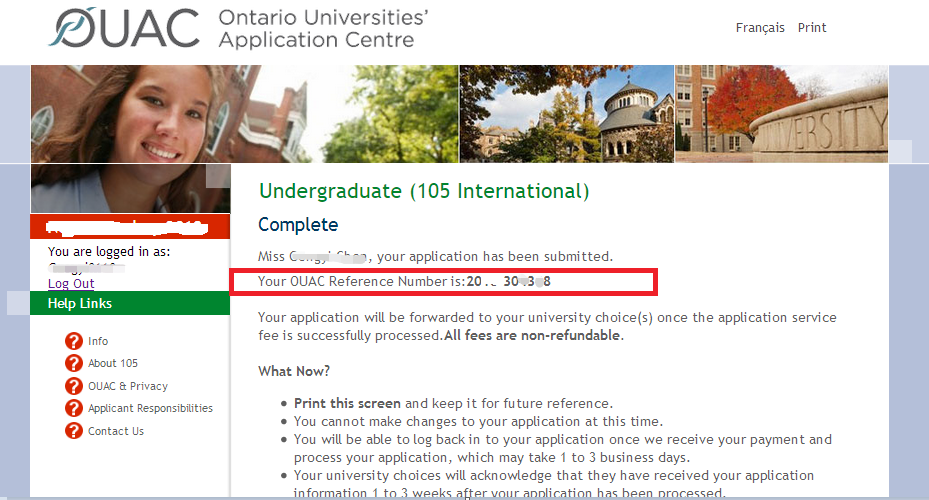The width and height of the screenshot is (929, 500).
Task: Click the question mark icon beside Contact Us
Action: pos(73,431)
